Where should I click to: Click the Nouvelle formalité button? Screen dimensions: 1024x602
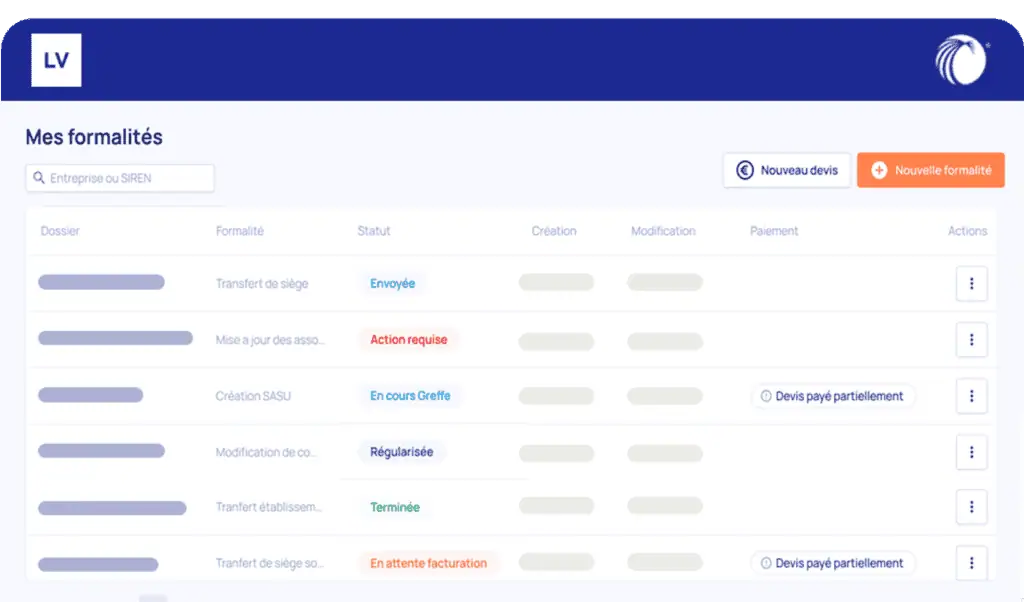930,170
